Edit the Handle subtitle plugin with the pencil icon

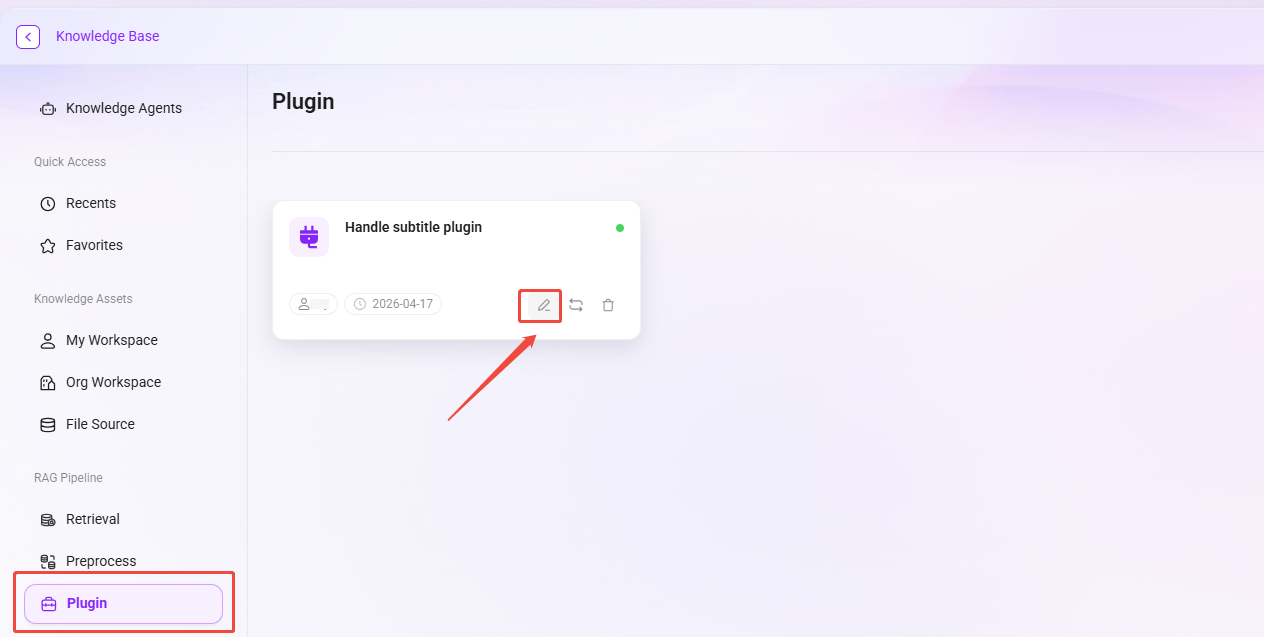(x=543, y=305)
